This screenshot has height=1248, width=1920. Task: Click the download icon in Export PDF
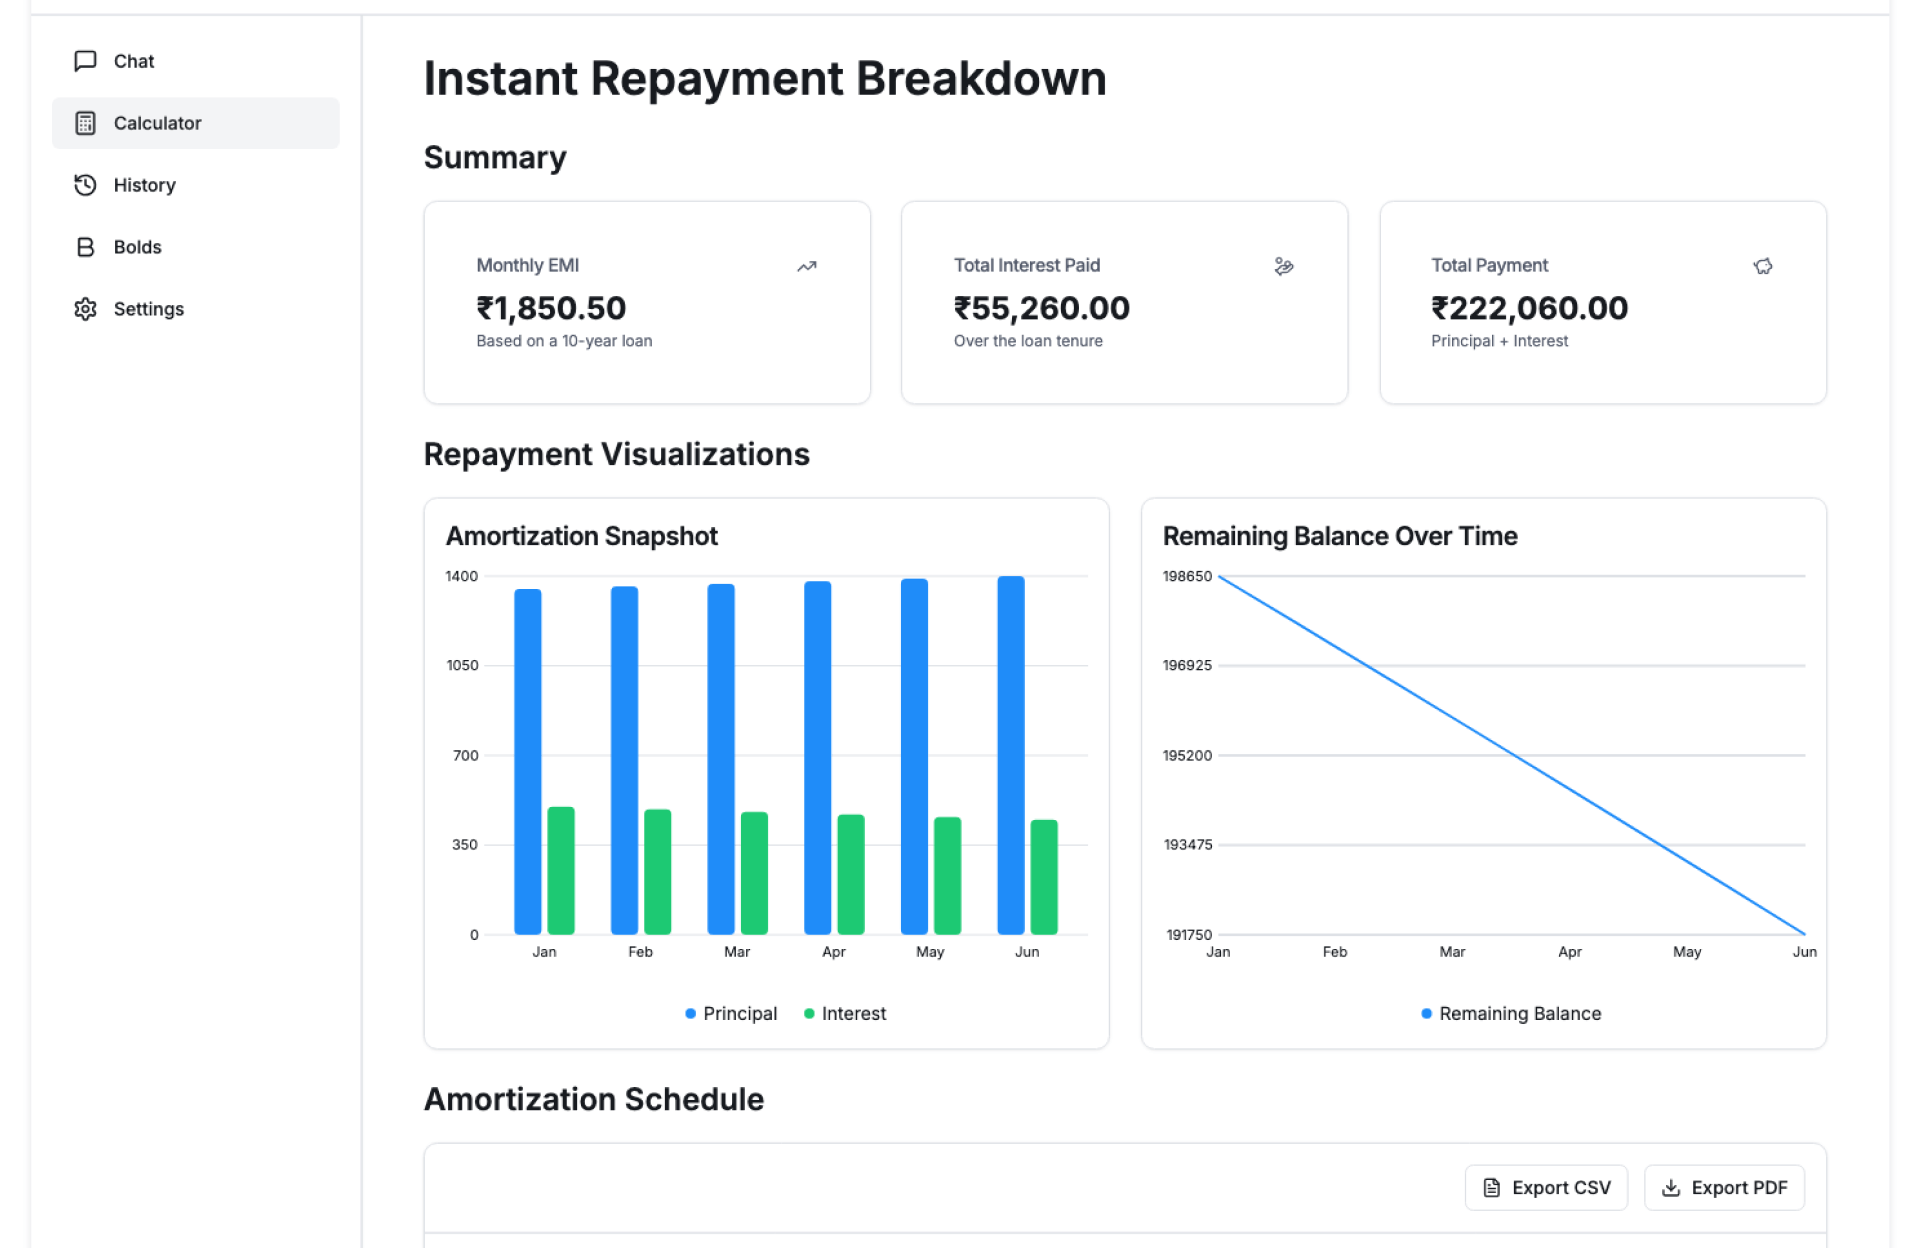point(1670,1188)
